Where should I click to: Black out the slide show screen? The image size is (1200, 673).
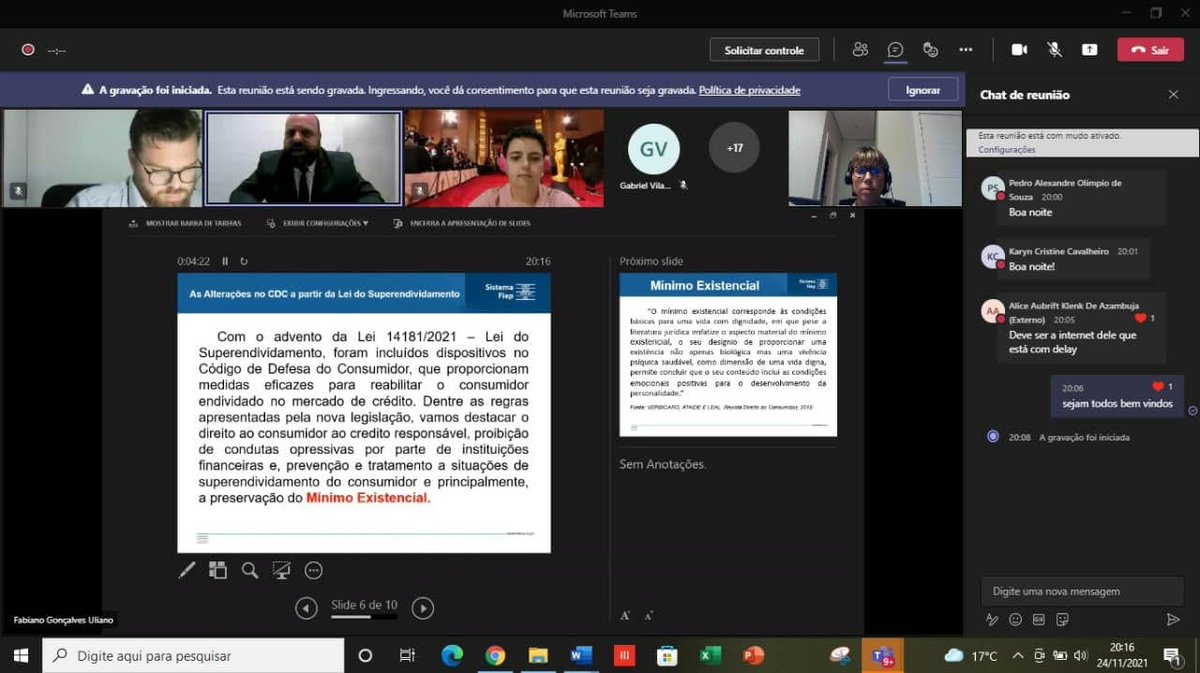pyautogui.click(x=282, y=570)
